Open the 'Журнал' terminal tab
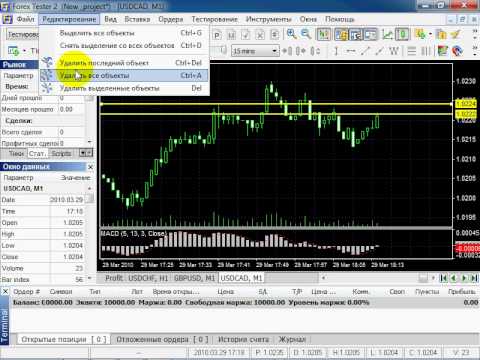Viewport: 480px width, 360px height. tap(292, 339)
